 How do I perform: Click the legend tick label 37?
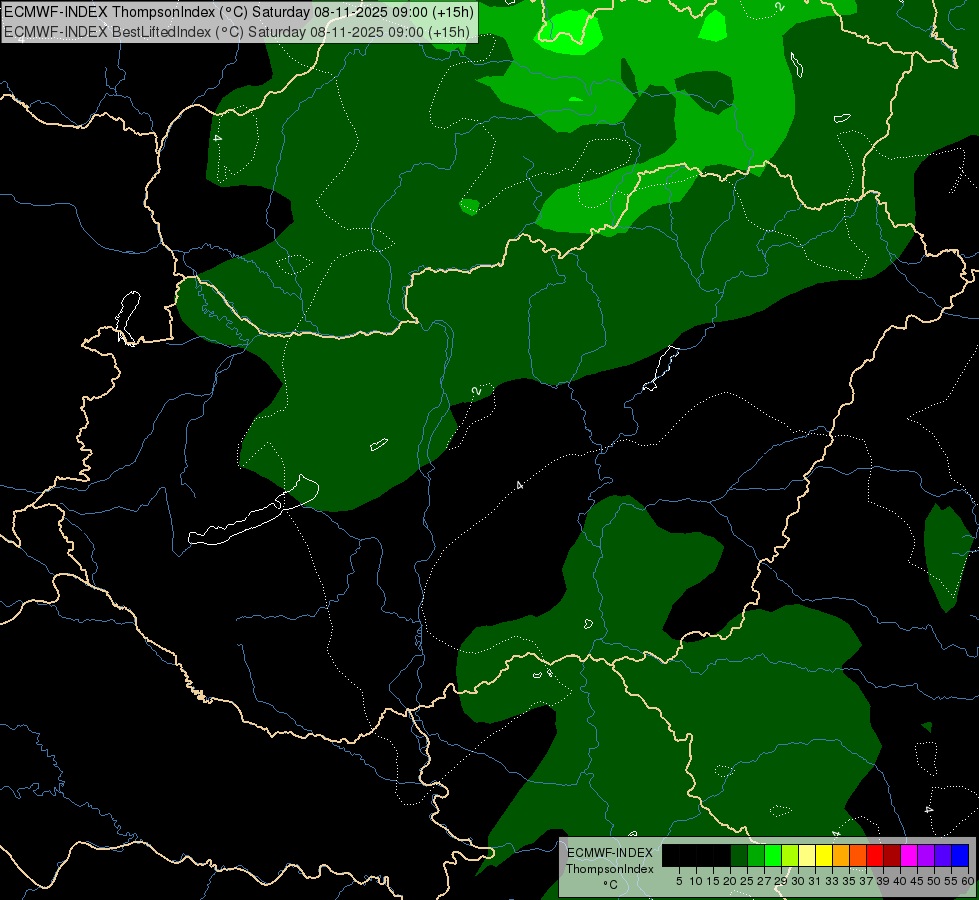click(x=866, y=881)
